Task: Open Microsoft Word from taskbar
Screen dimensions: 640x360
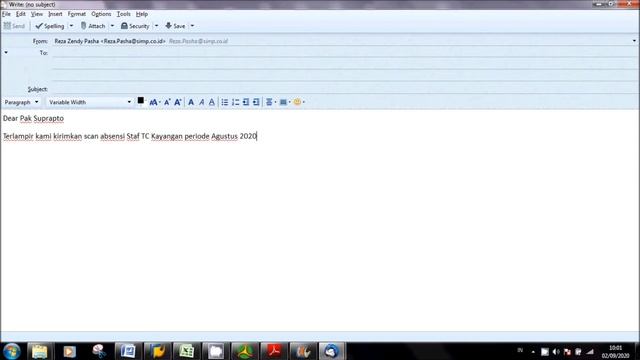Action: click(127, 351)
